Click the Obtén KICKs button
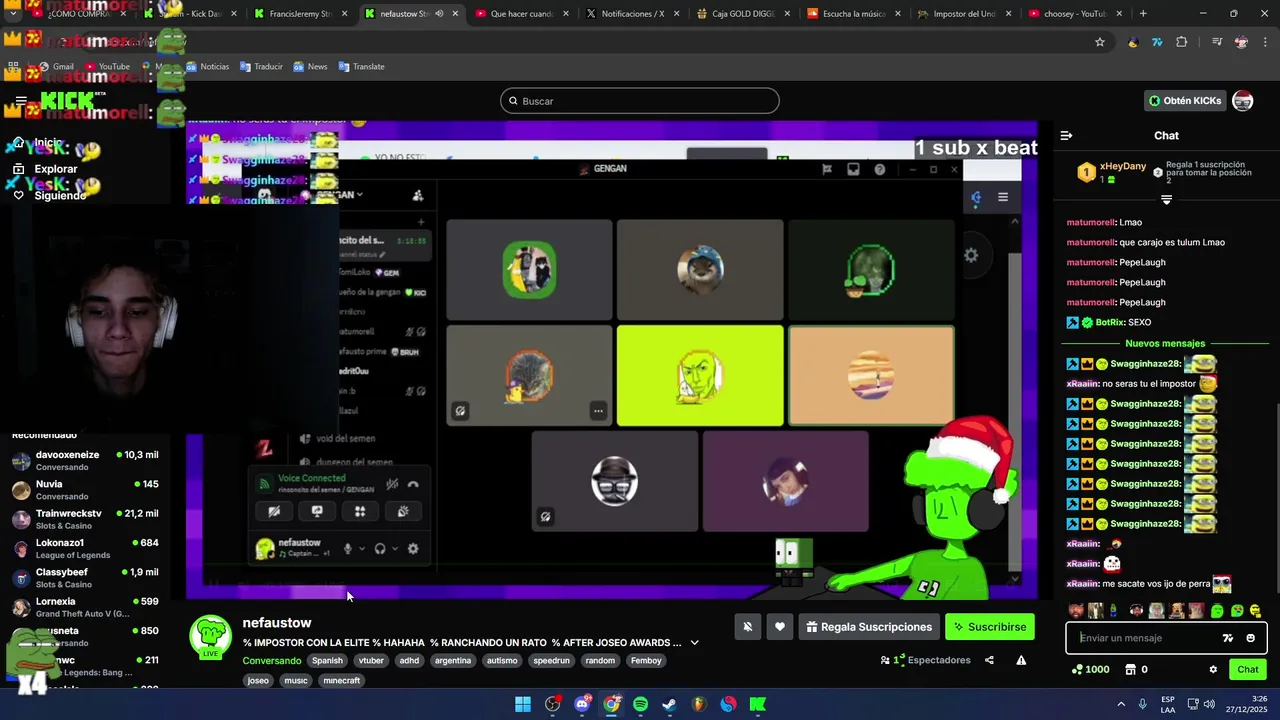Image resolution: width=1280 pixels, height=720 pixels. click(1185, 101)
